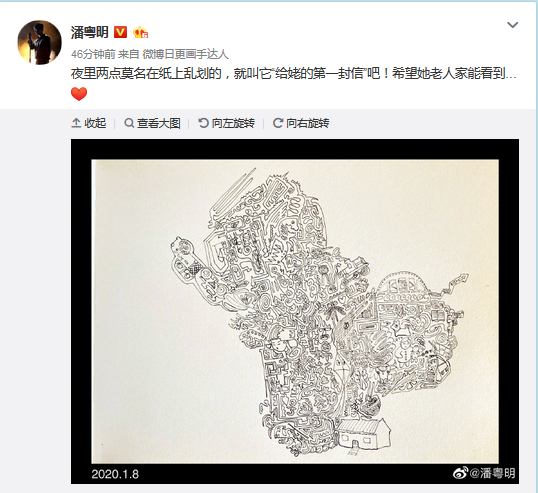Viewport: 538px width, 493px height.
Task: Click the membership crown badge icon
Action: (x=141, y=33)
